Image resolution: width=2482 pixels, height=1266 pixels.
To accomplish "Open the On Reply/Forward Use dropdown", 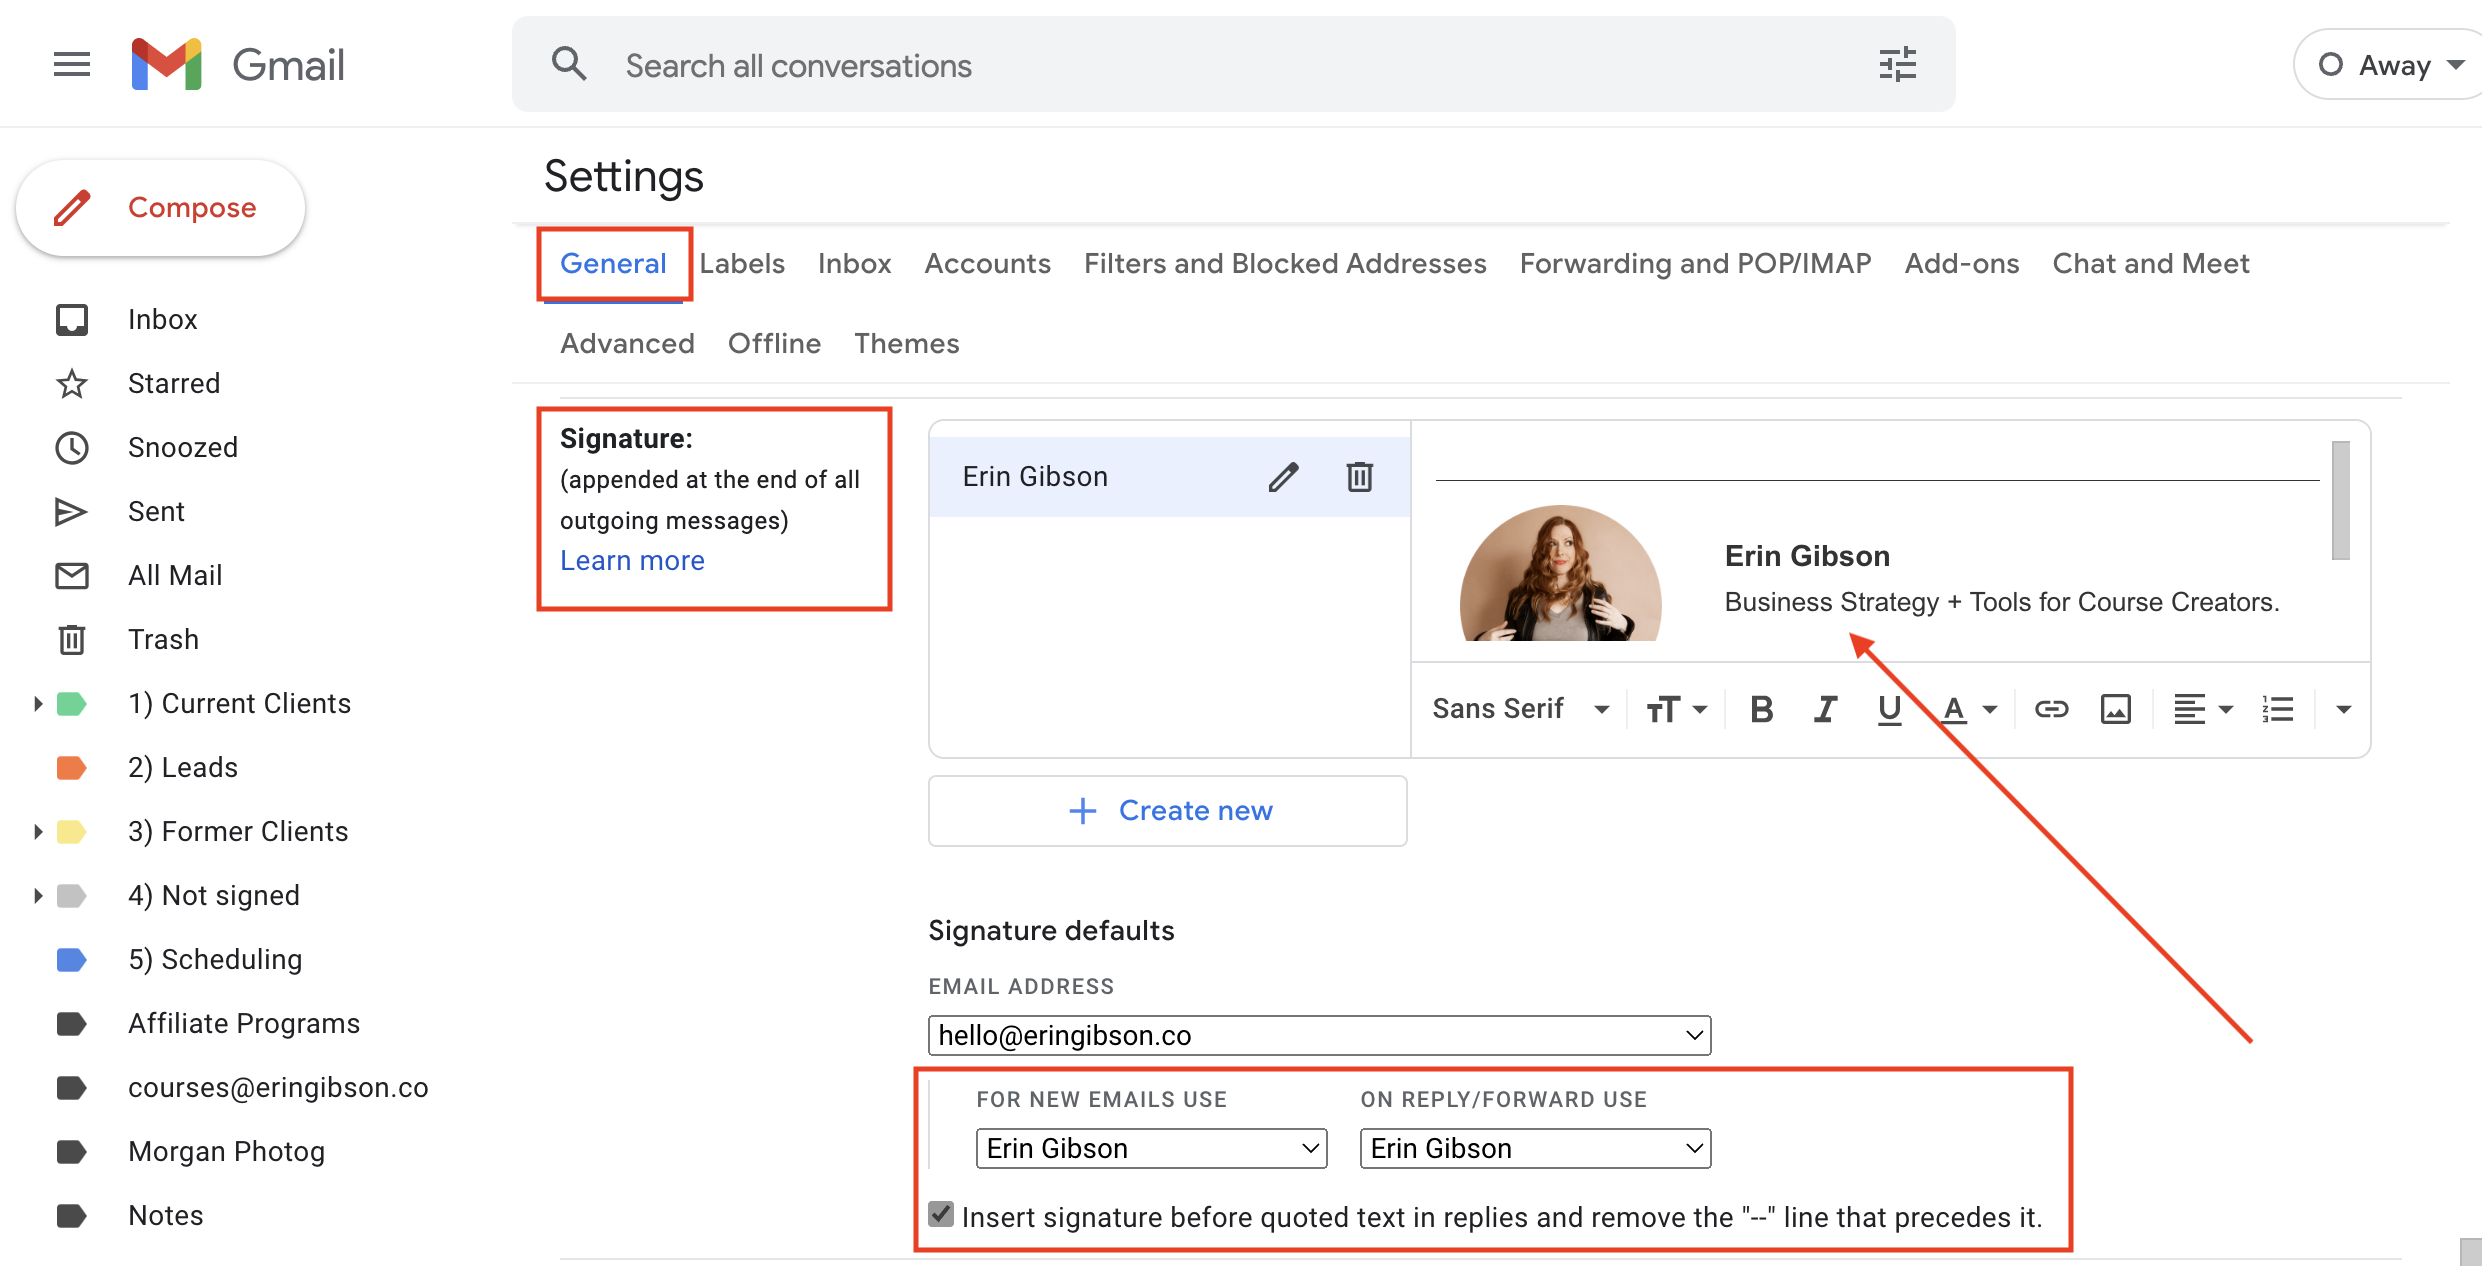I will coord(1535,1148).
